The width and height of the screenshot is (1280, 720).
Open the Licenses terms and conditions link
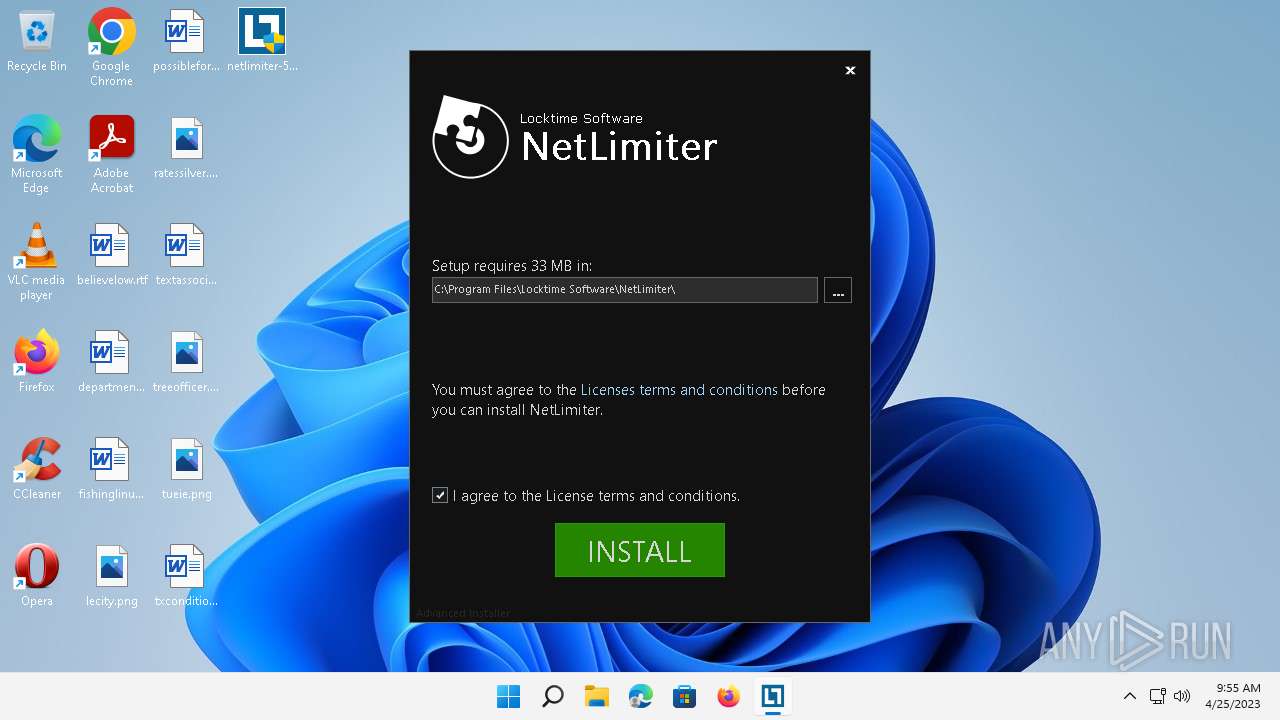click(679, 390)
